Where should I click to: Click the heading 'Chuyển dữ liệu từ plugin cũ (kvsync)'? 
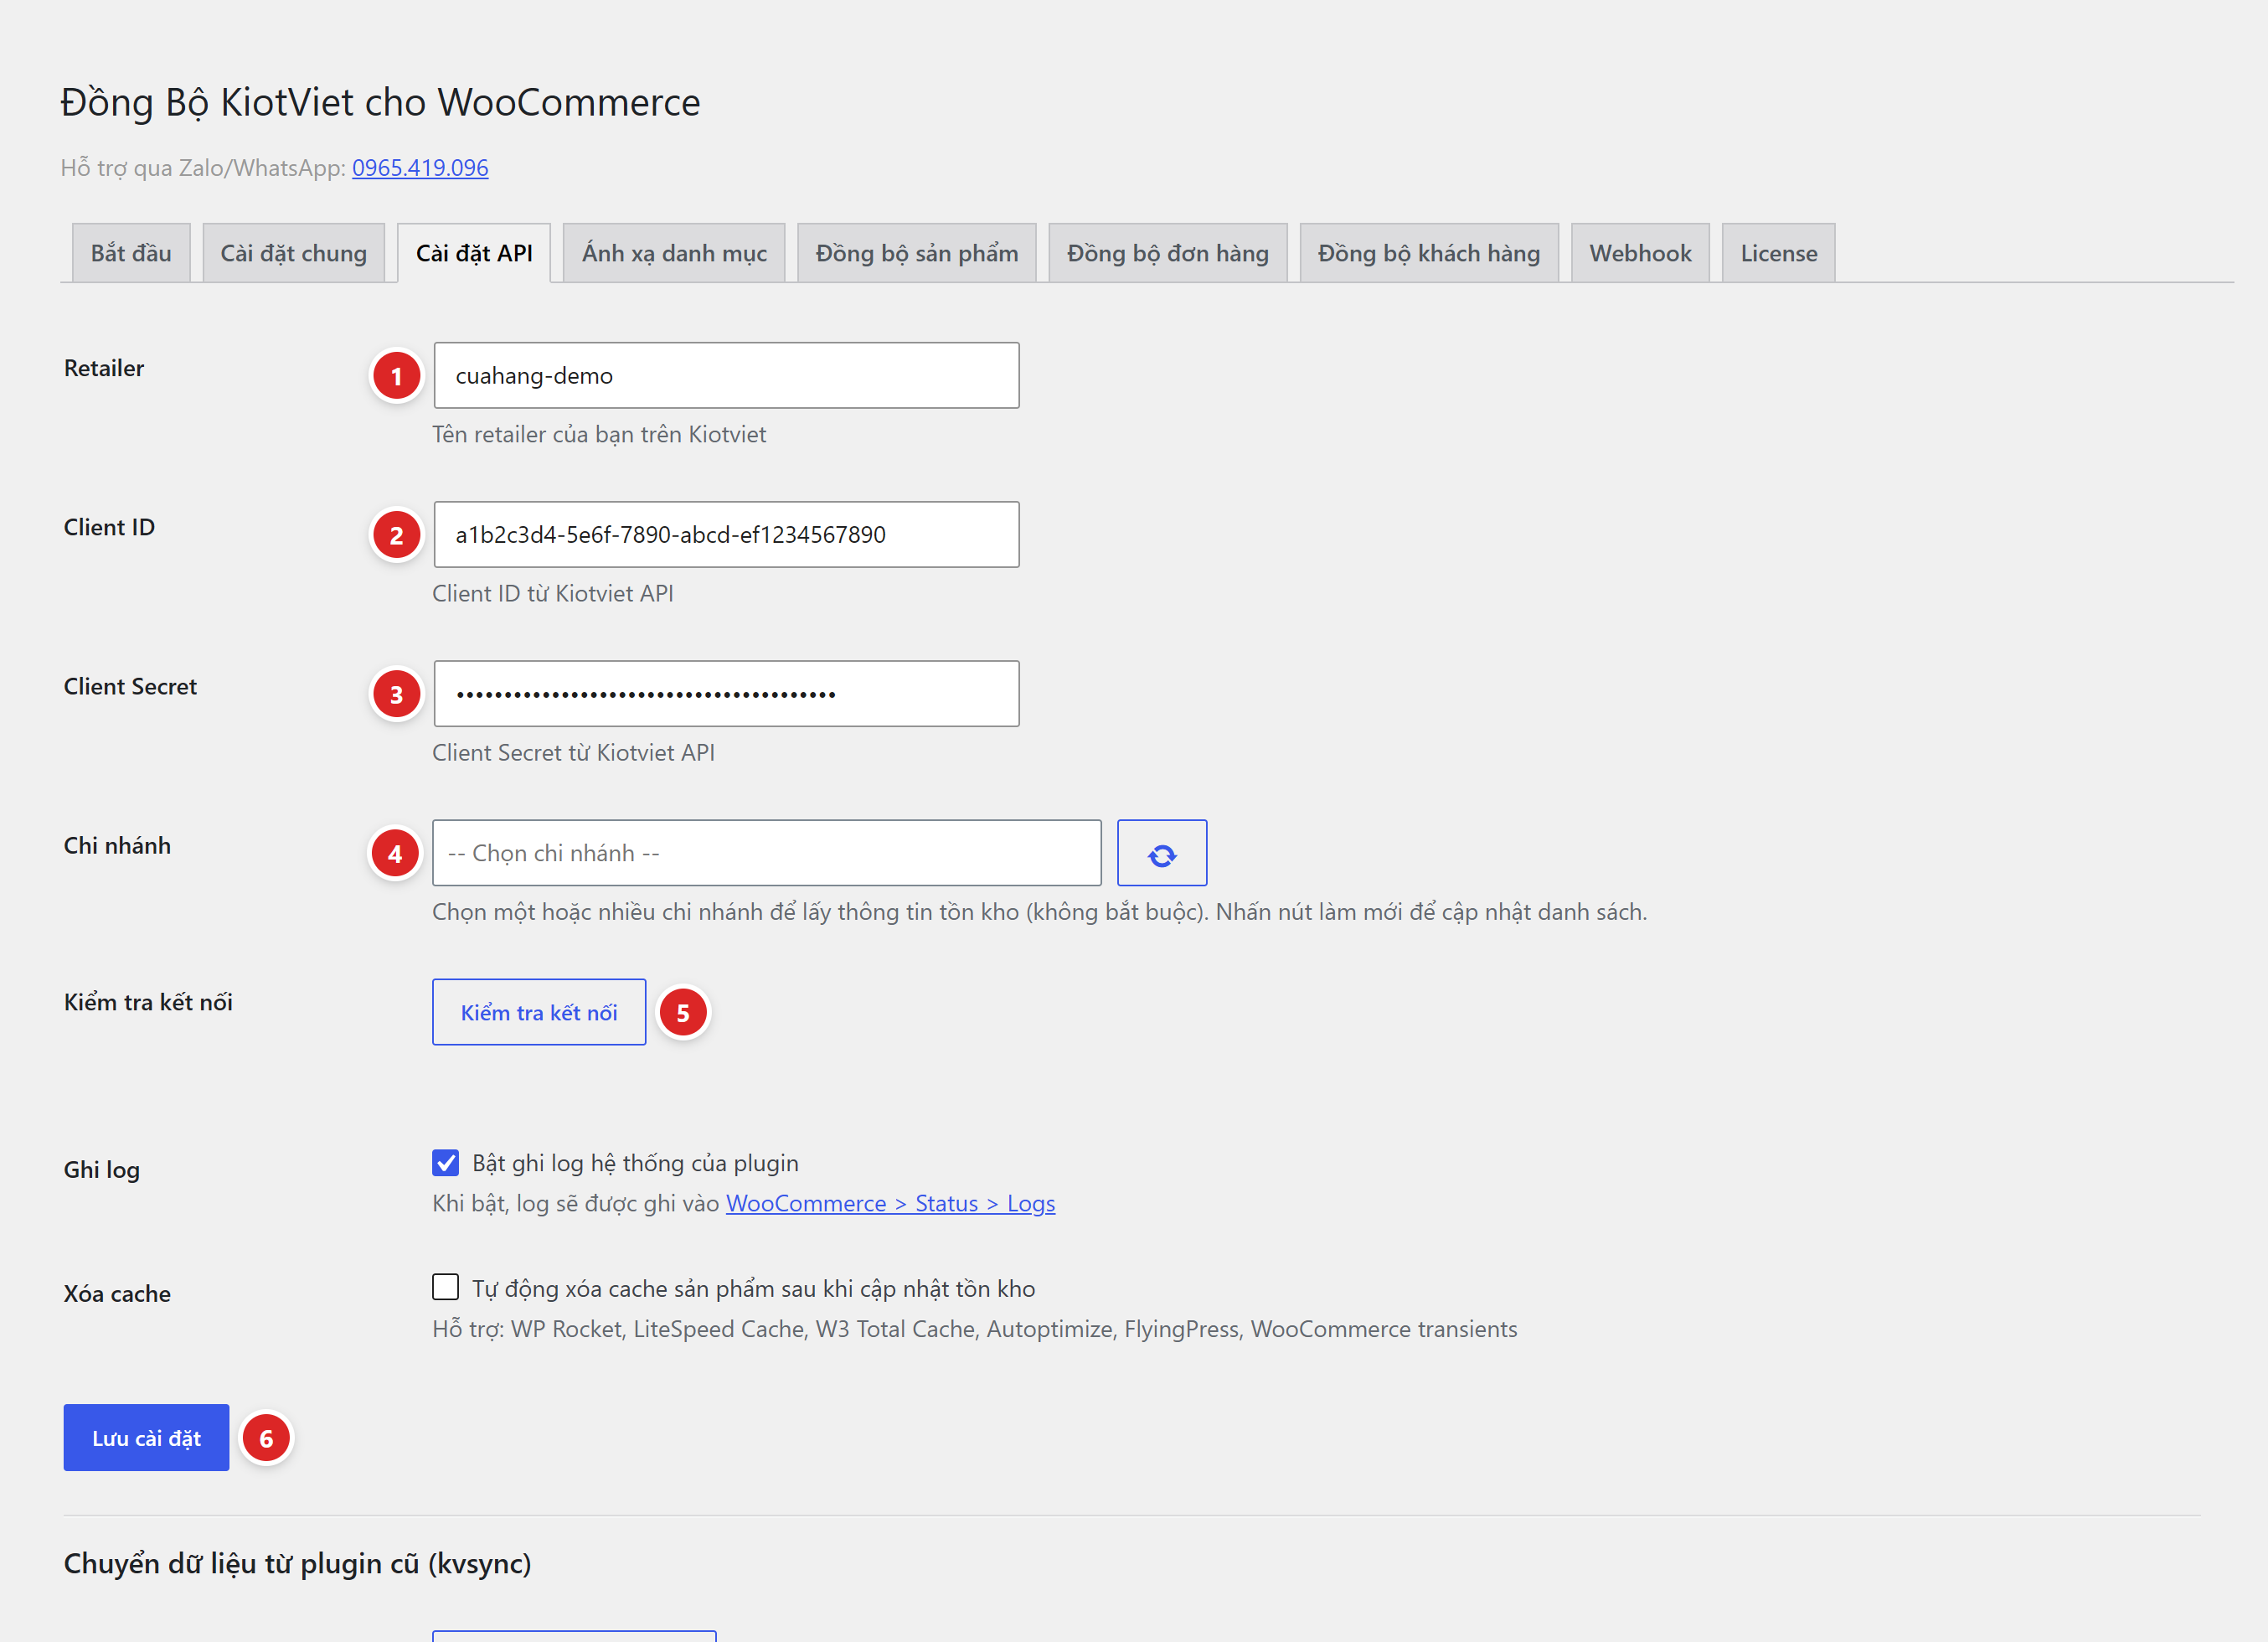tap(298, 1563)
